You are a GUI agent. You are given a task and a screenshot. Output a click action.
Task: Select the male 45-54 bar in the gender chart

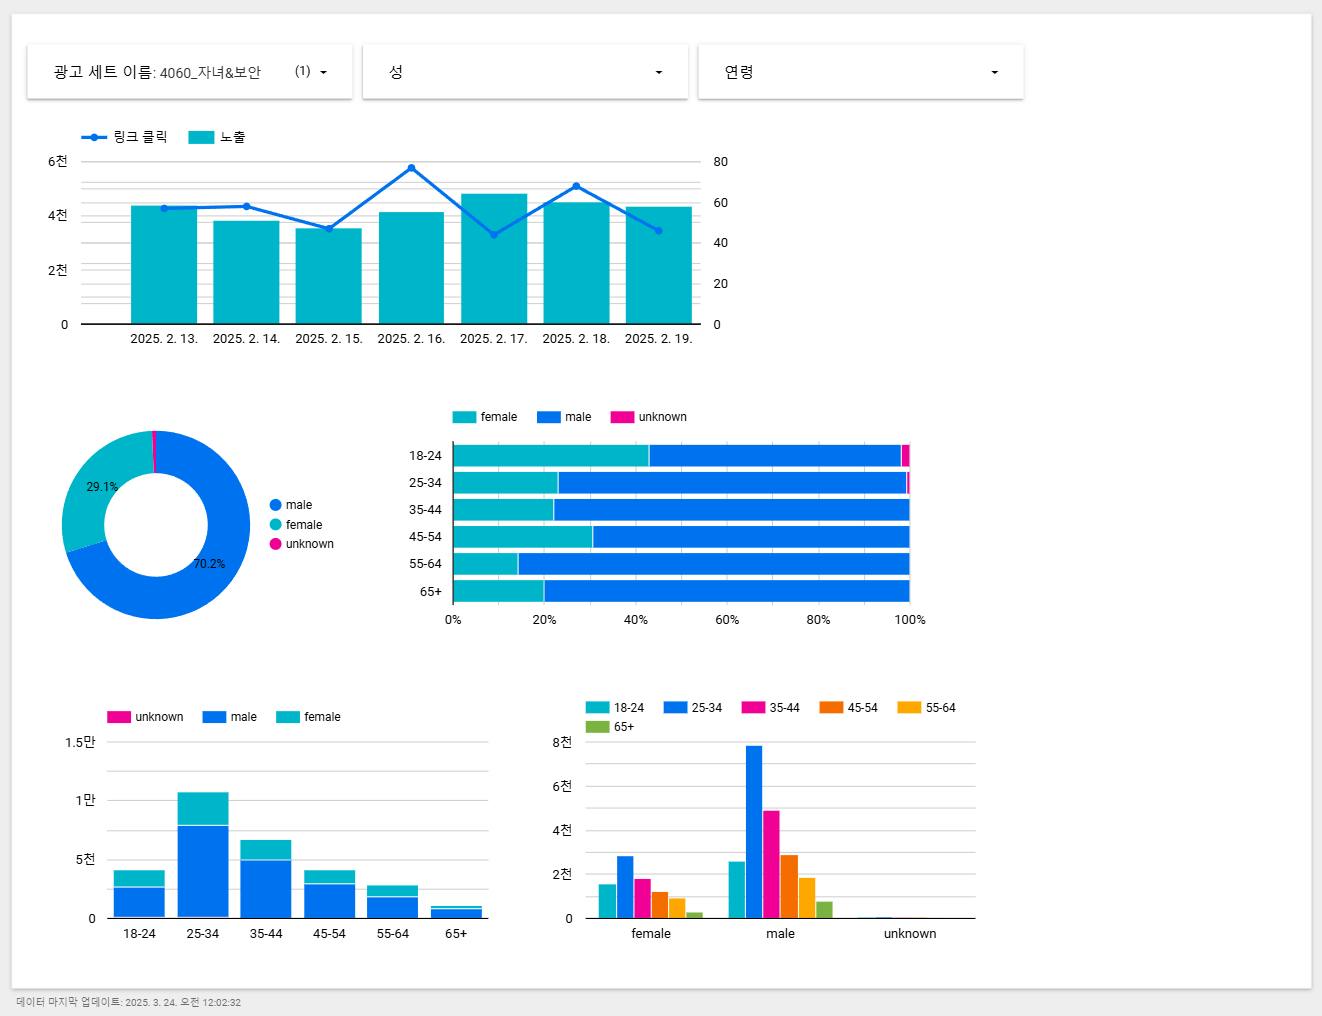pos(789,886)
